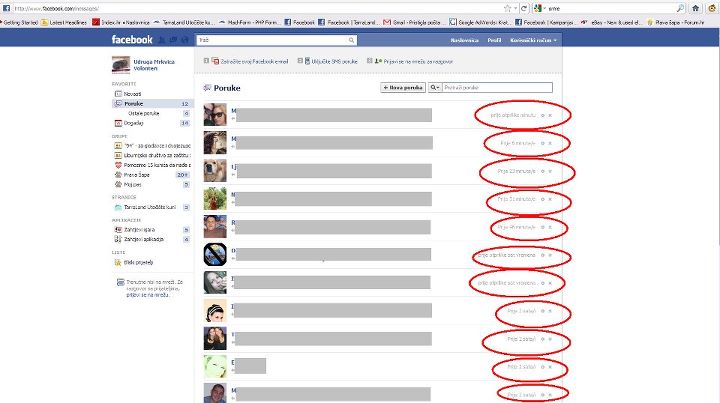Open Ostale poruke in the left sidebar
The image size is (720, 403).
[143, 113]
